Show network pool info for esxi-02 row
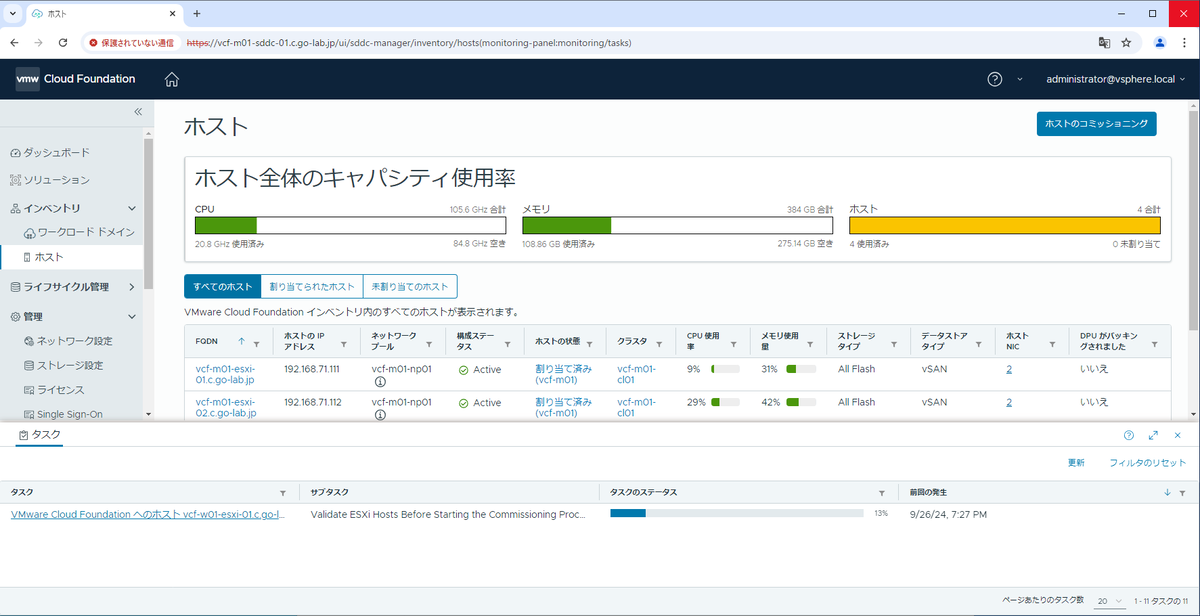The height and width of the screenshot is (616, 1200). 381,414
